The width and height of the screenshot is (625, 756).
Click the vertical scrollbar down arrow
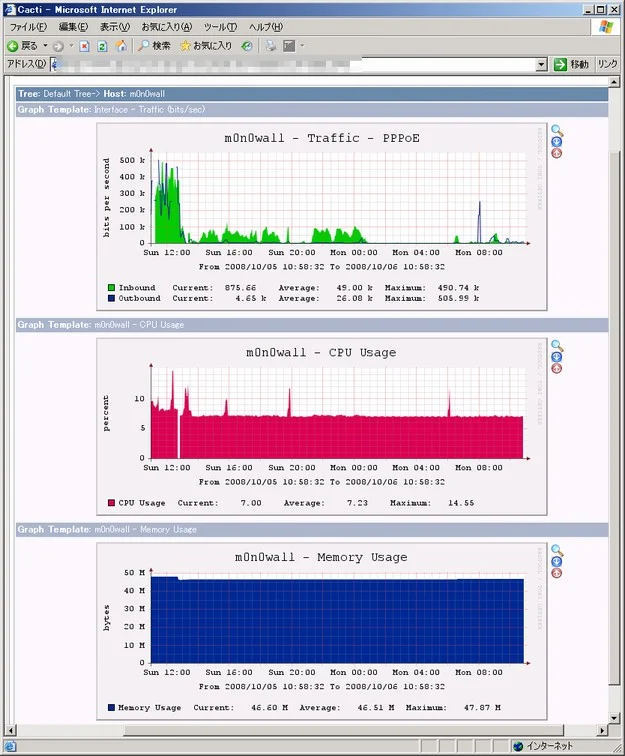(x=614, y=718)
